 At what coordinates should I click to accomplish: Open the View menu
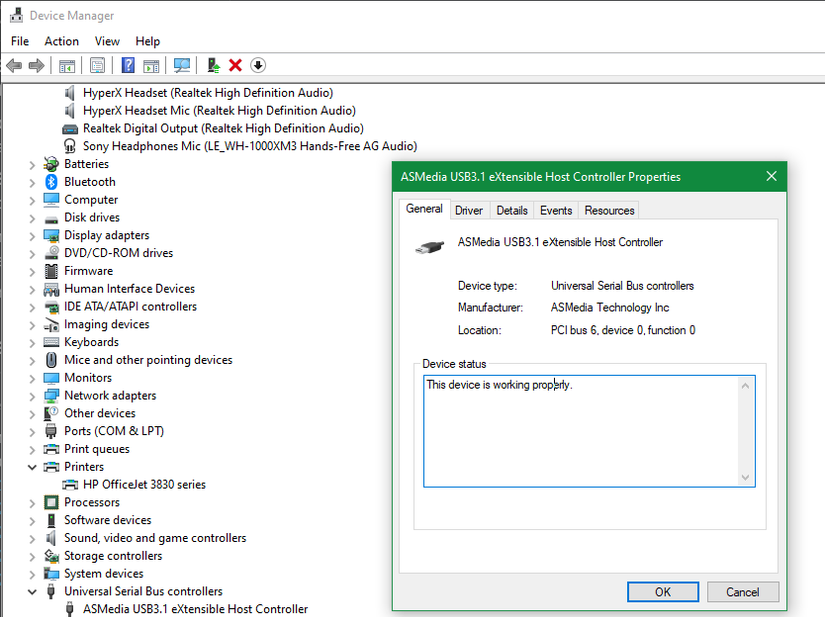(106, 41)
